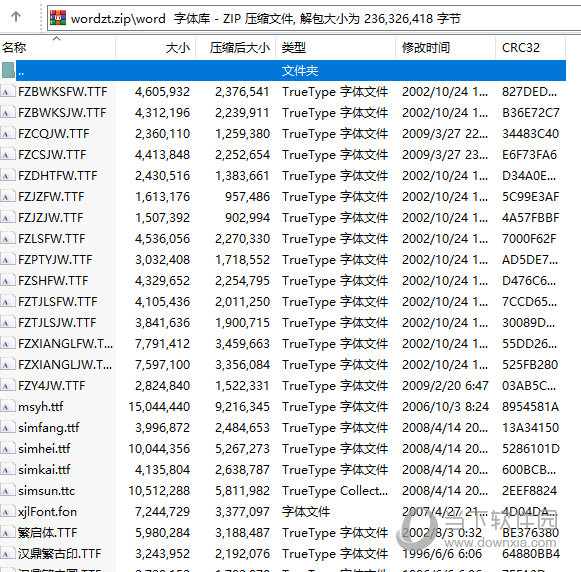Click CRC32 value 2EEF8824 of simsun.ttc
Screen dimensions: 581x572
click(529, 490)
